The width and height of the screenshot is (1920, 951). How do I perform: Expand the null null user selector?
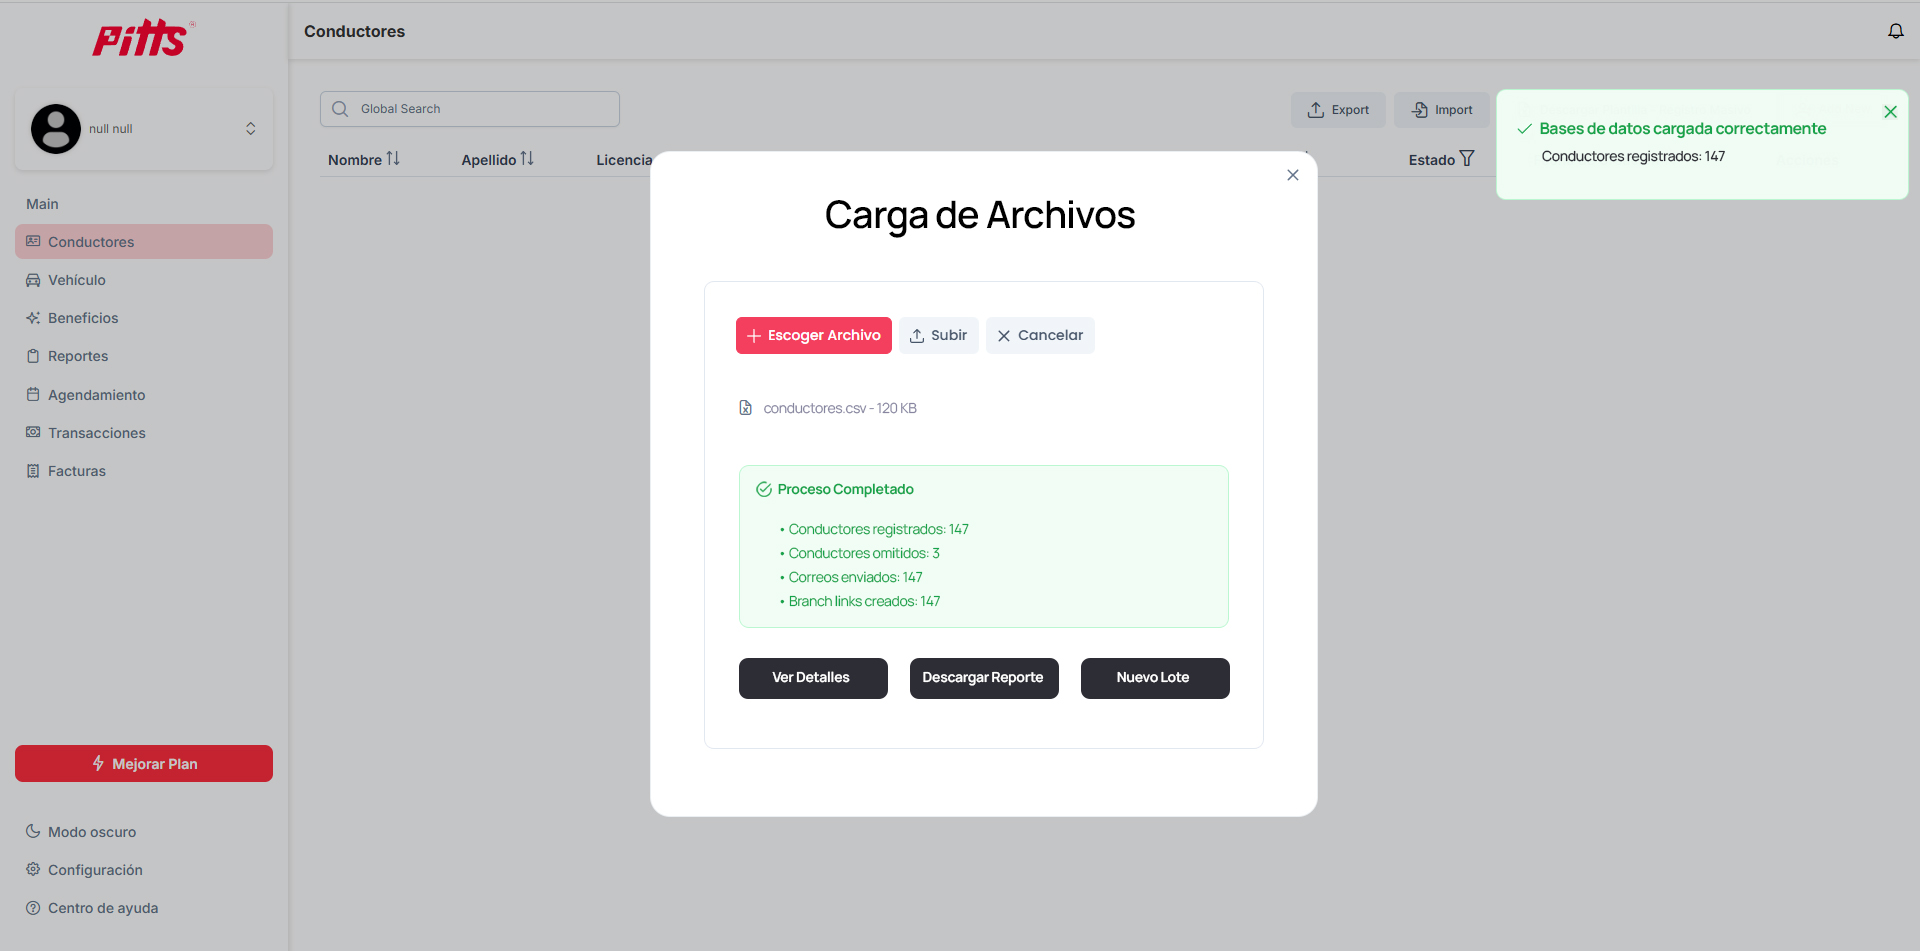(250, 129)
